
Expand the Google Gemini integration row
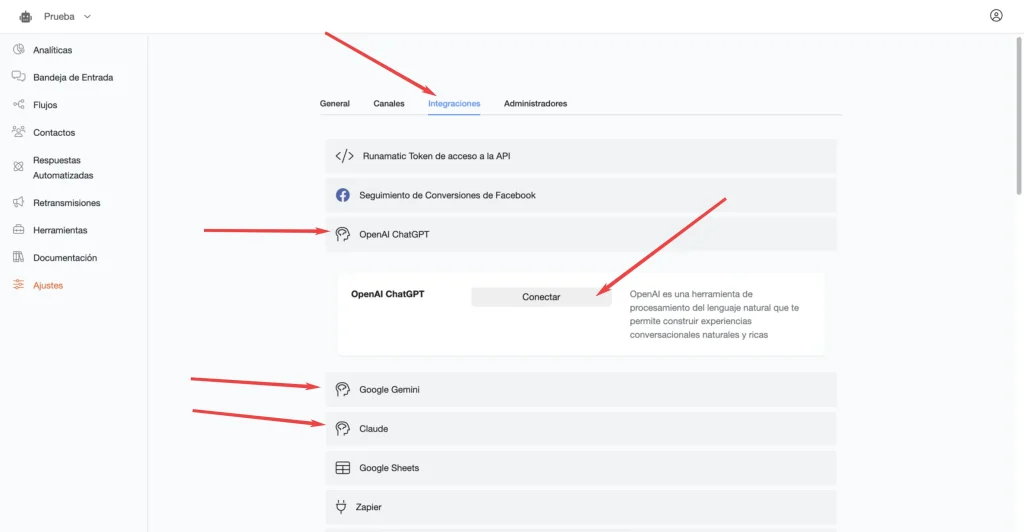pos(581,390)
